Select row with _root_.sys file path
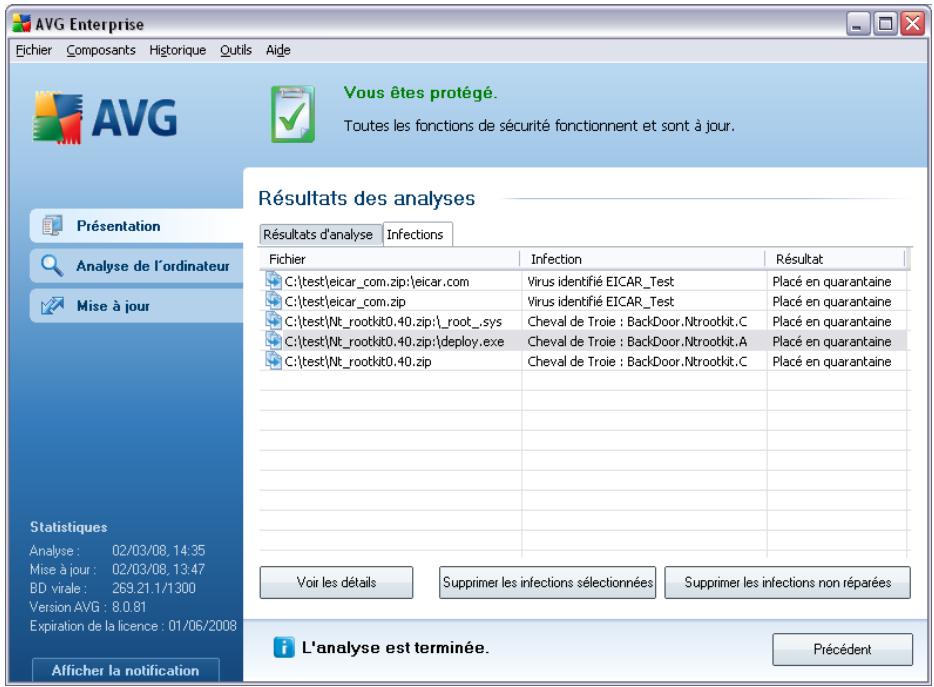The height and width of the screenshot is (687, 934). pos(584,321)
